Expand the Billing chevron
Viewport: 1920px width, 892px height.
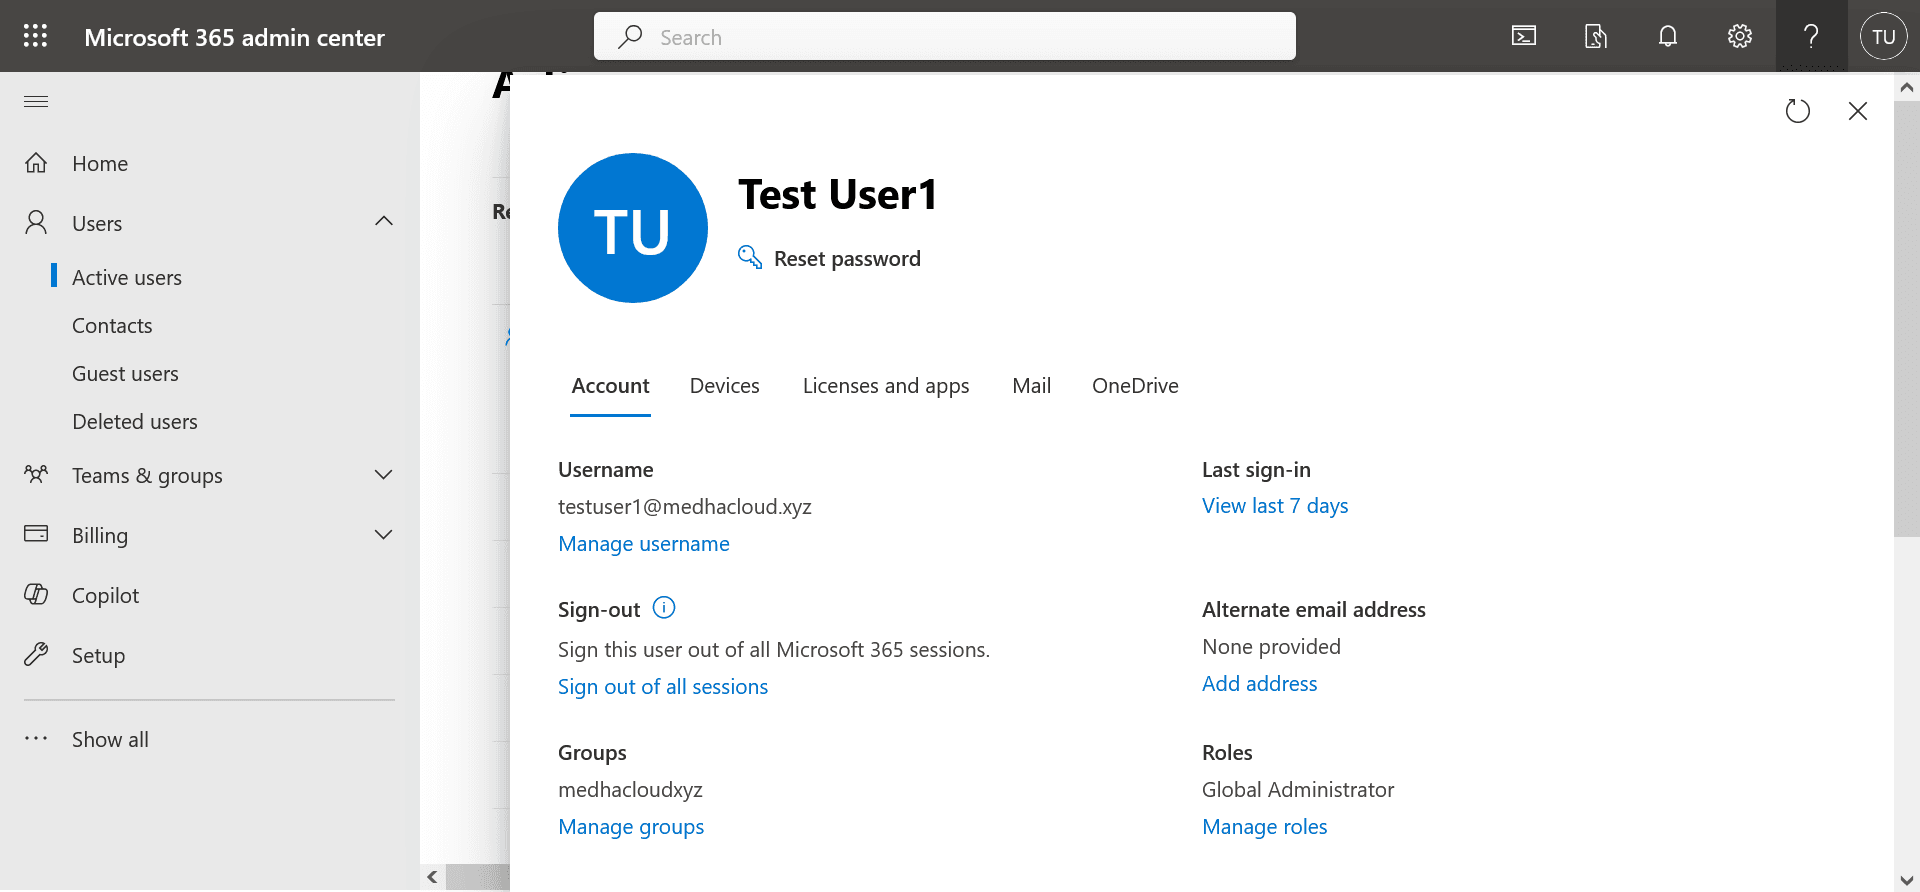click(383, 534)
